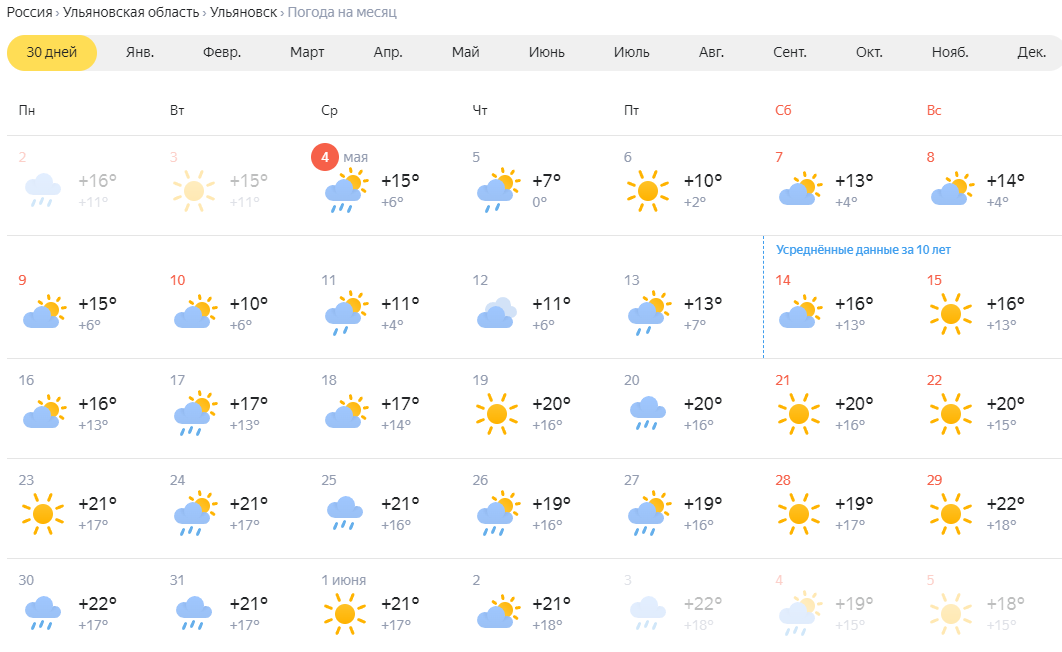
Task: Click the sun icon for day 29
Action: coord(950,513)
